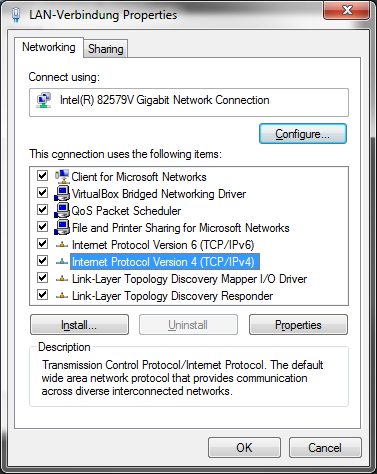Switch to the Sharing tab
The width and height of the screenshot is (377, 474).
(106, 49)
